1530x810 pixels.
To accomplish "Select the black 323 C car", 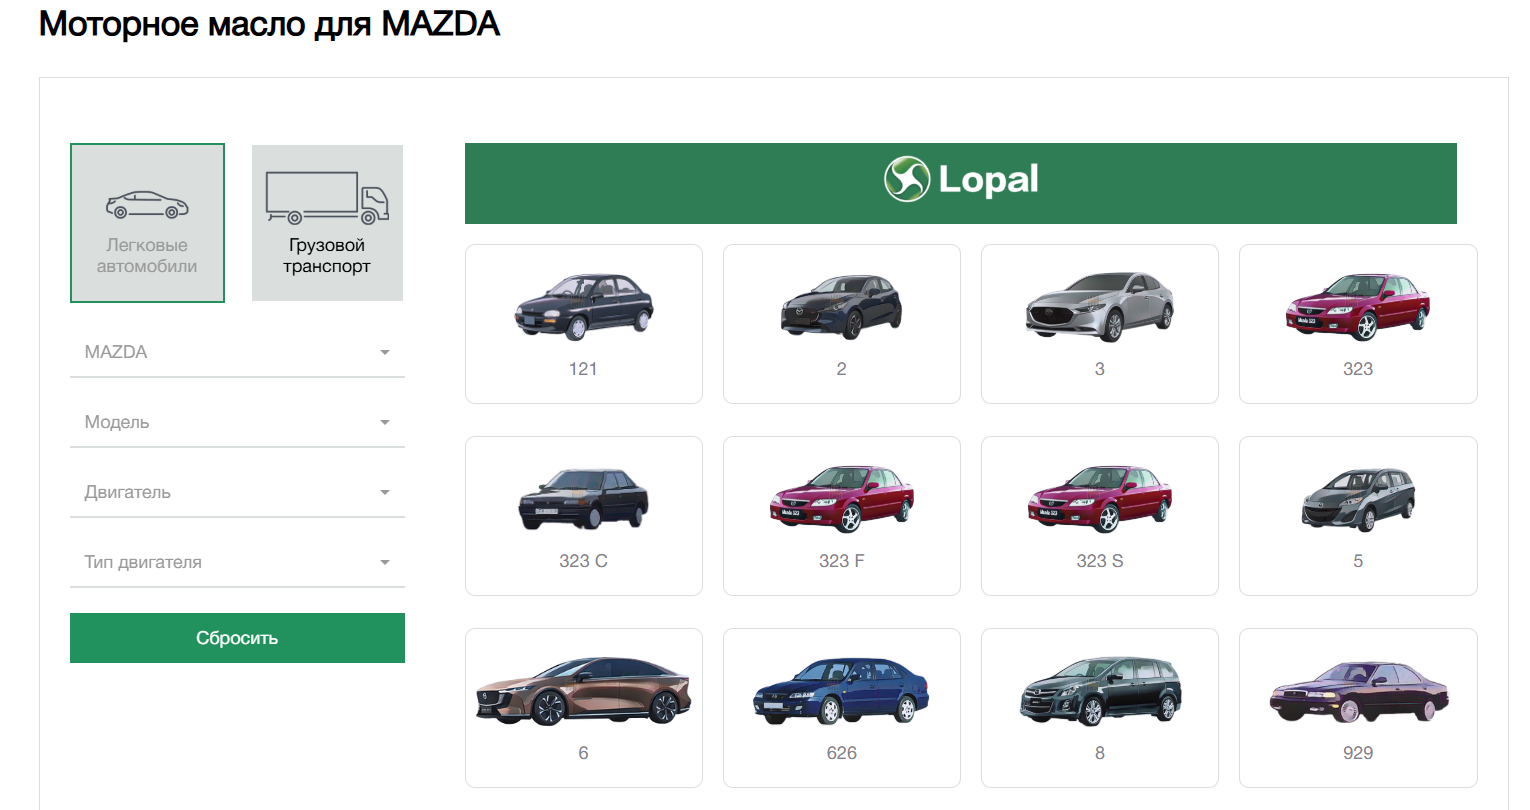I will [x=584, y=499].
